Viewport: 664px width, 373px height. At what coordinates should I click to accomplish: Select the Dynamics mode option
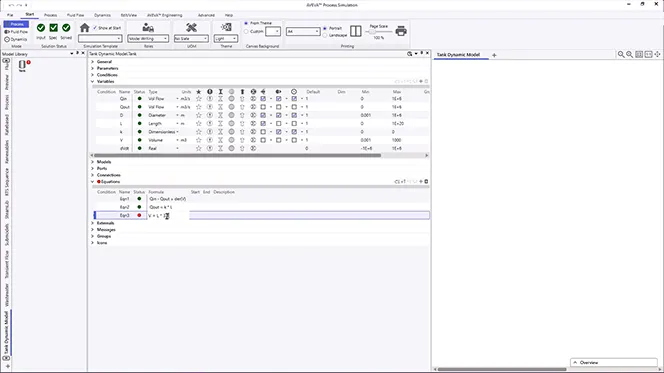coord(16,39)
